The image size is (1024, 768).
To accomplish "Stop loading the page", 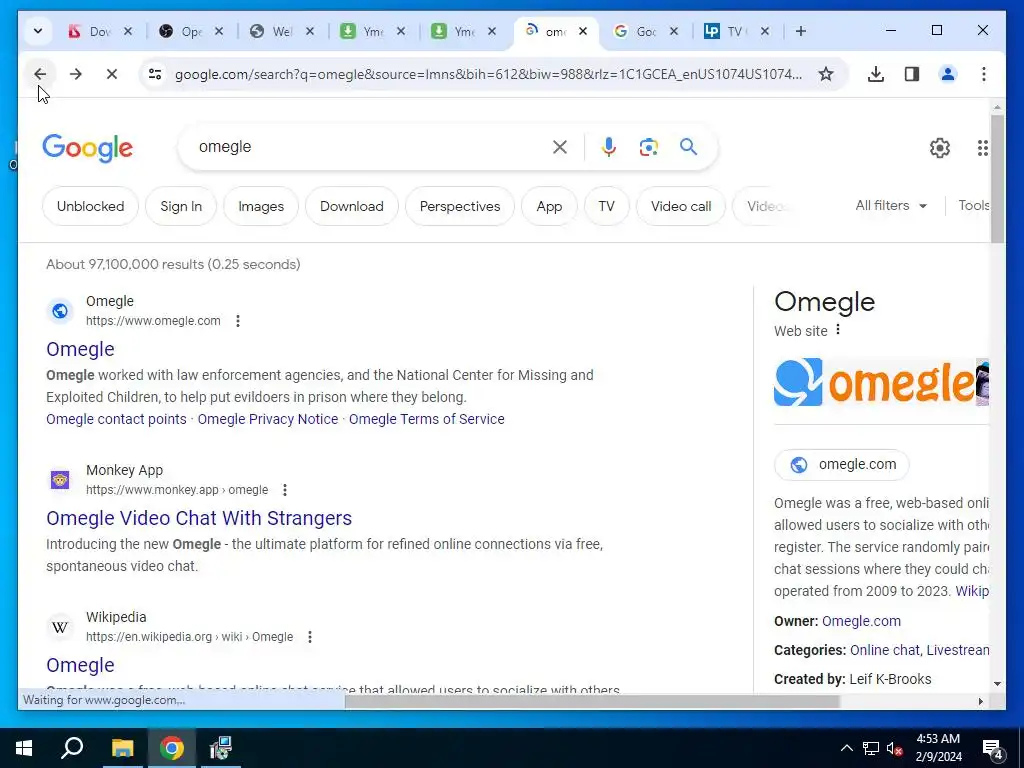I will tap(112, 74).
